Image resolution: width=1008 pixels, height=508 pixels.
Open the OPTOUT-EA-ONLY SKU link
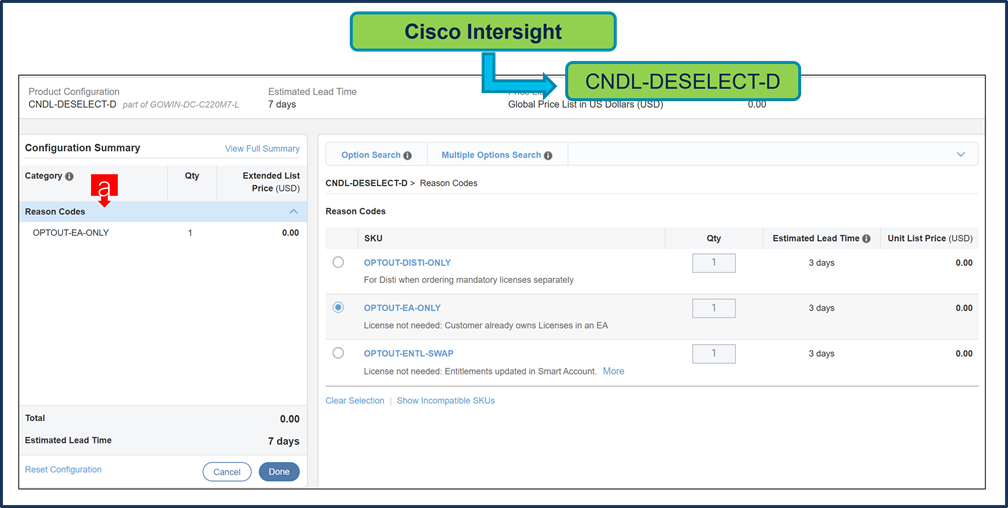tap(402, 308)
